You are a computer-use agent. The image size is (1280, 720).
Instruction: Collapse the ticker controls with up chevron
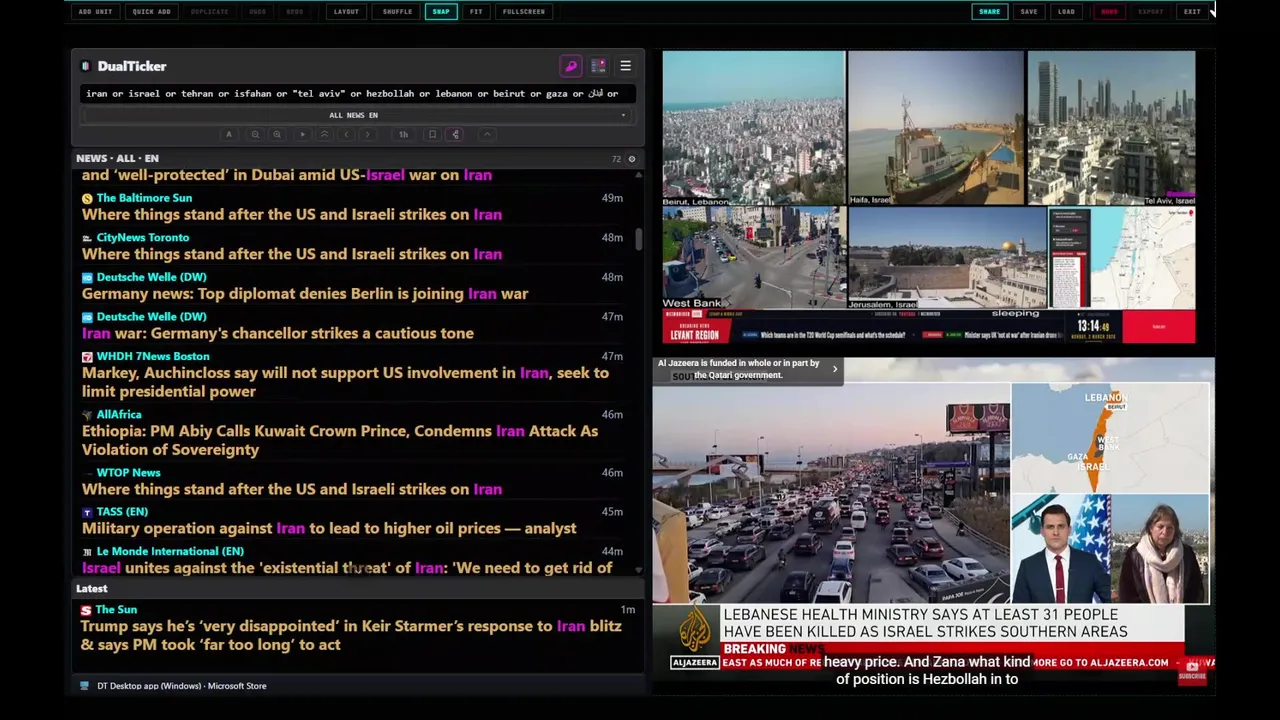(x=487, y=134)
